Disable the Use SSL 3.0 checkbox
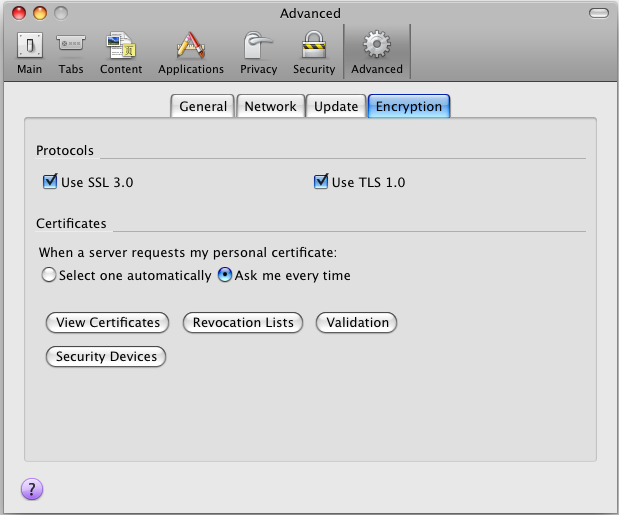The image size is (619, 515). click(x=50, y=182)
